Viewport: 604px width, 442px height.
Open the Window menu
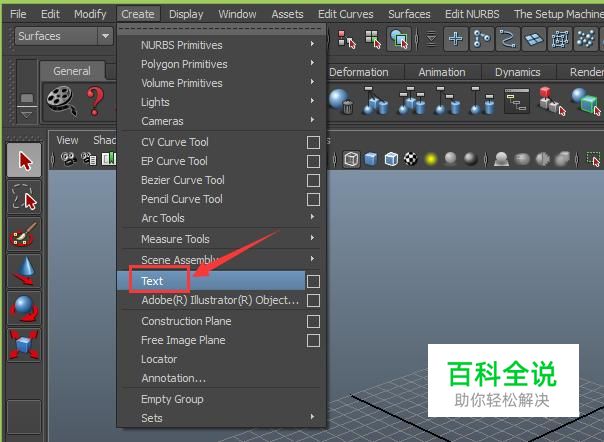237,14
